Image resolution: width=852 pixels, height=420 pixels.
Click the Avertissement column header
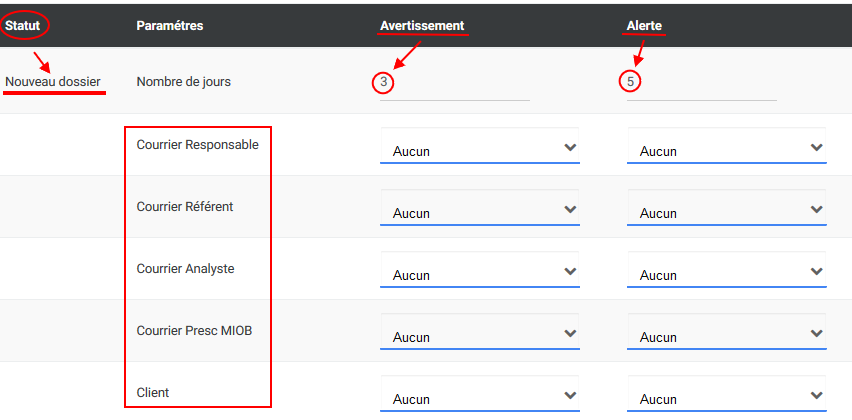click(x=422, y=26)
